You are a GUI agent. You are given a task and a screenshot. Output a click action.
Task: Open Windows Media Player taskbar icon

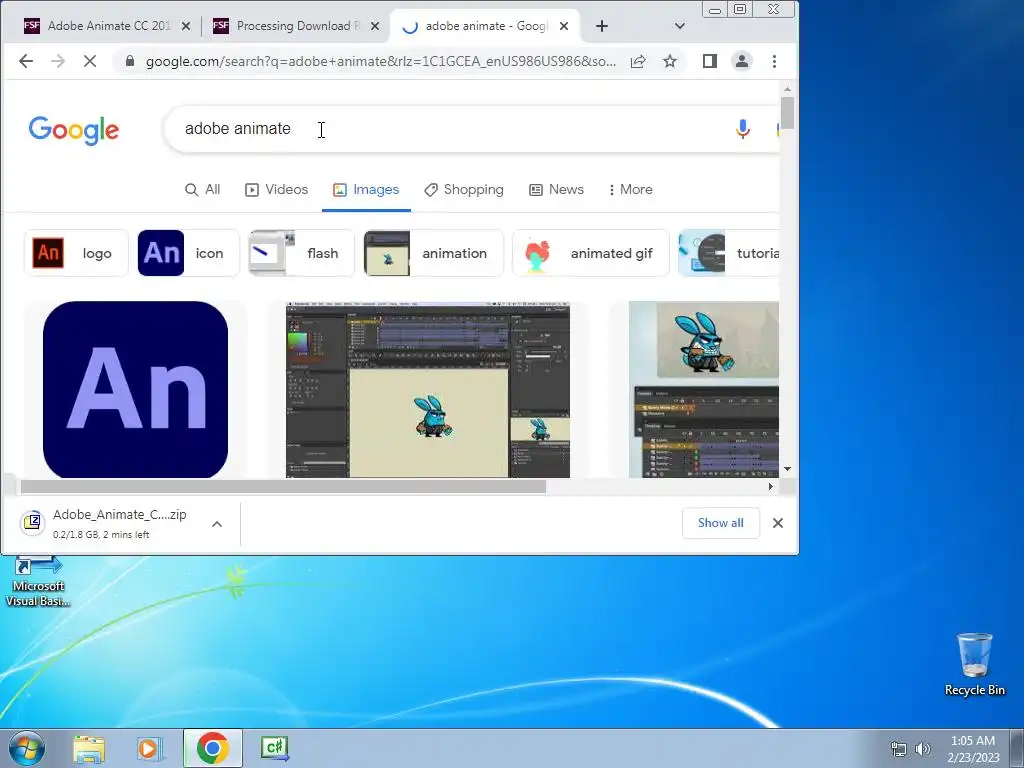(150, 748)
